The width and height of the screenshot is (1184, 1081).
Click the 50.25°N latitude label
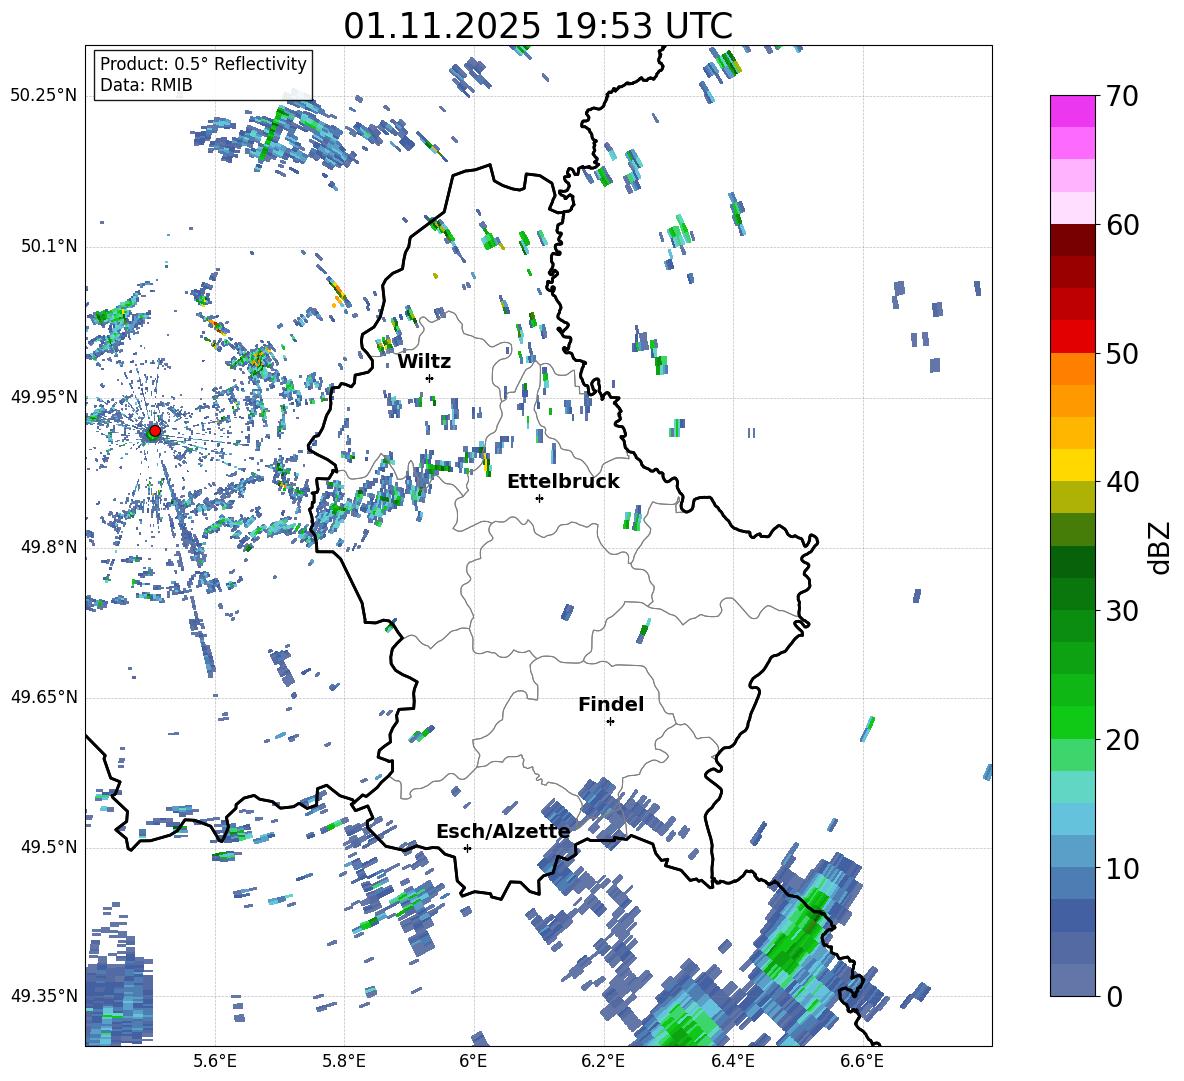click(x=44, y=96)
